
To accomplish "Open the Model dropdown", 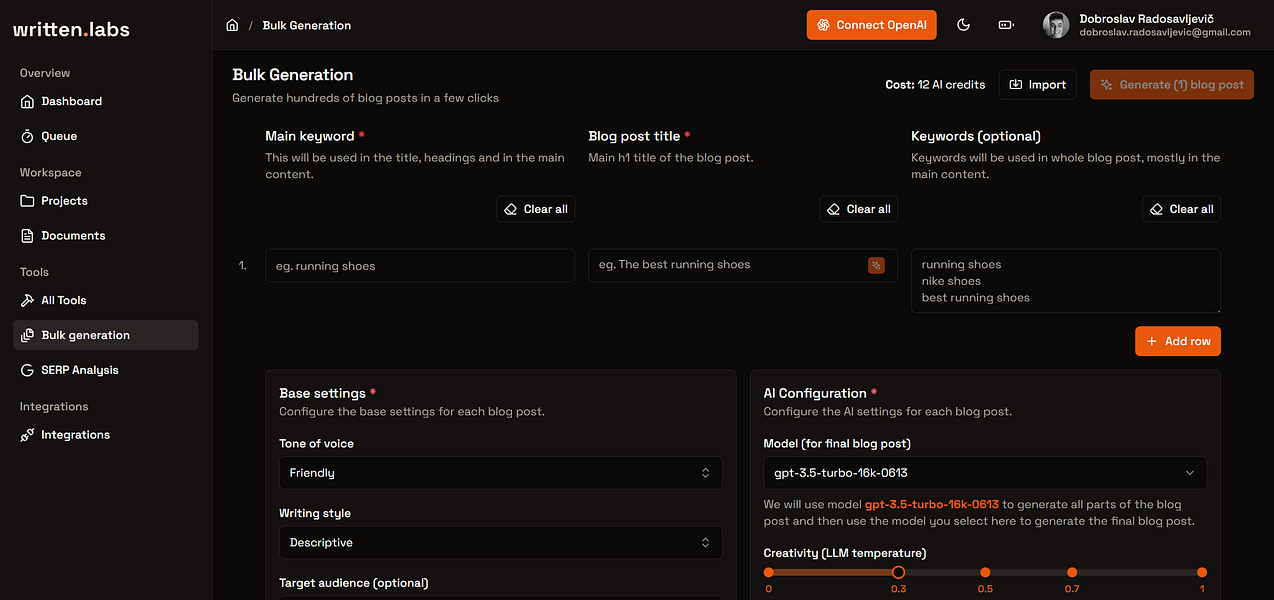I will (x=985, y=473).
